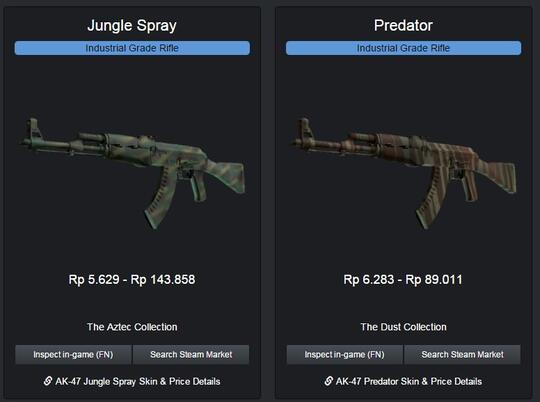540x402 pixels.
Task: Click the Jungle Spray card background
Action: pos(132,86)
